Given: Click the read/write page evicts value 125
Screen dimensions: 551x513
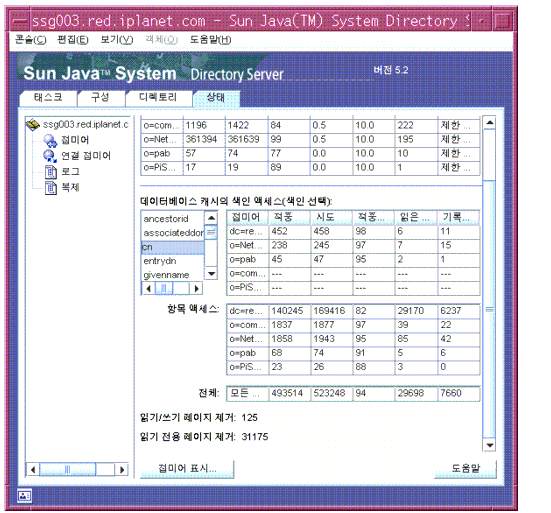Looking at the screenshot, I should (x=249, y=418).
